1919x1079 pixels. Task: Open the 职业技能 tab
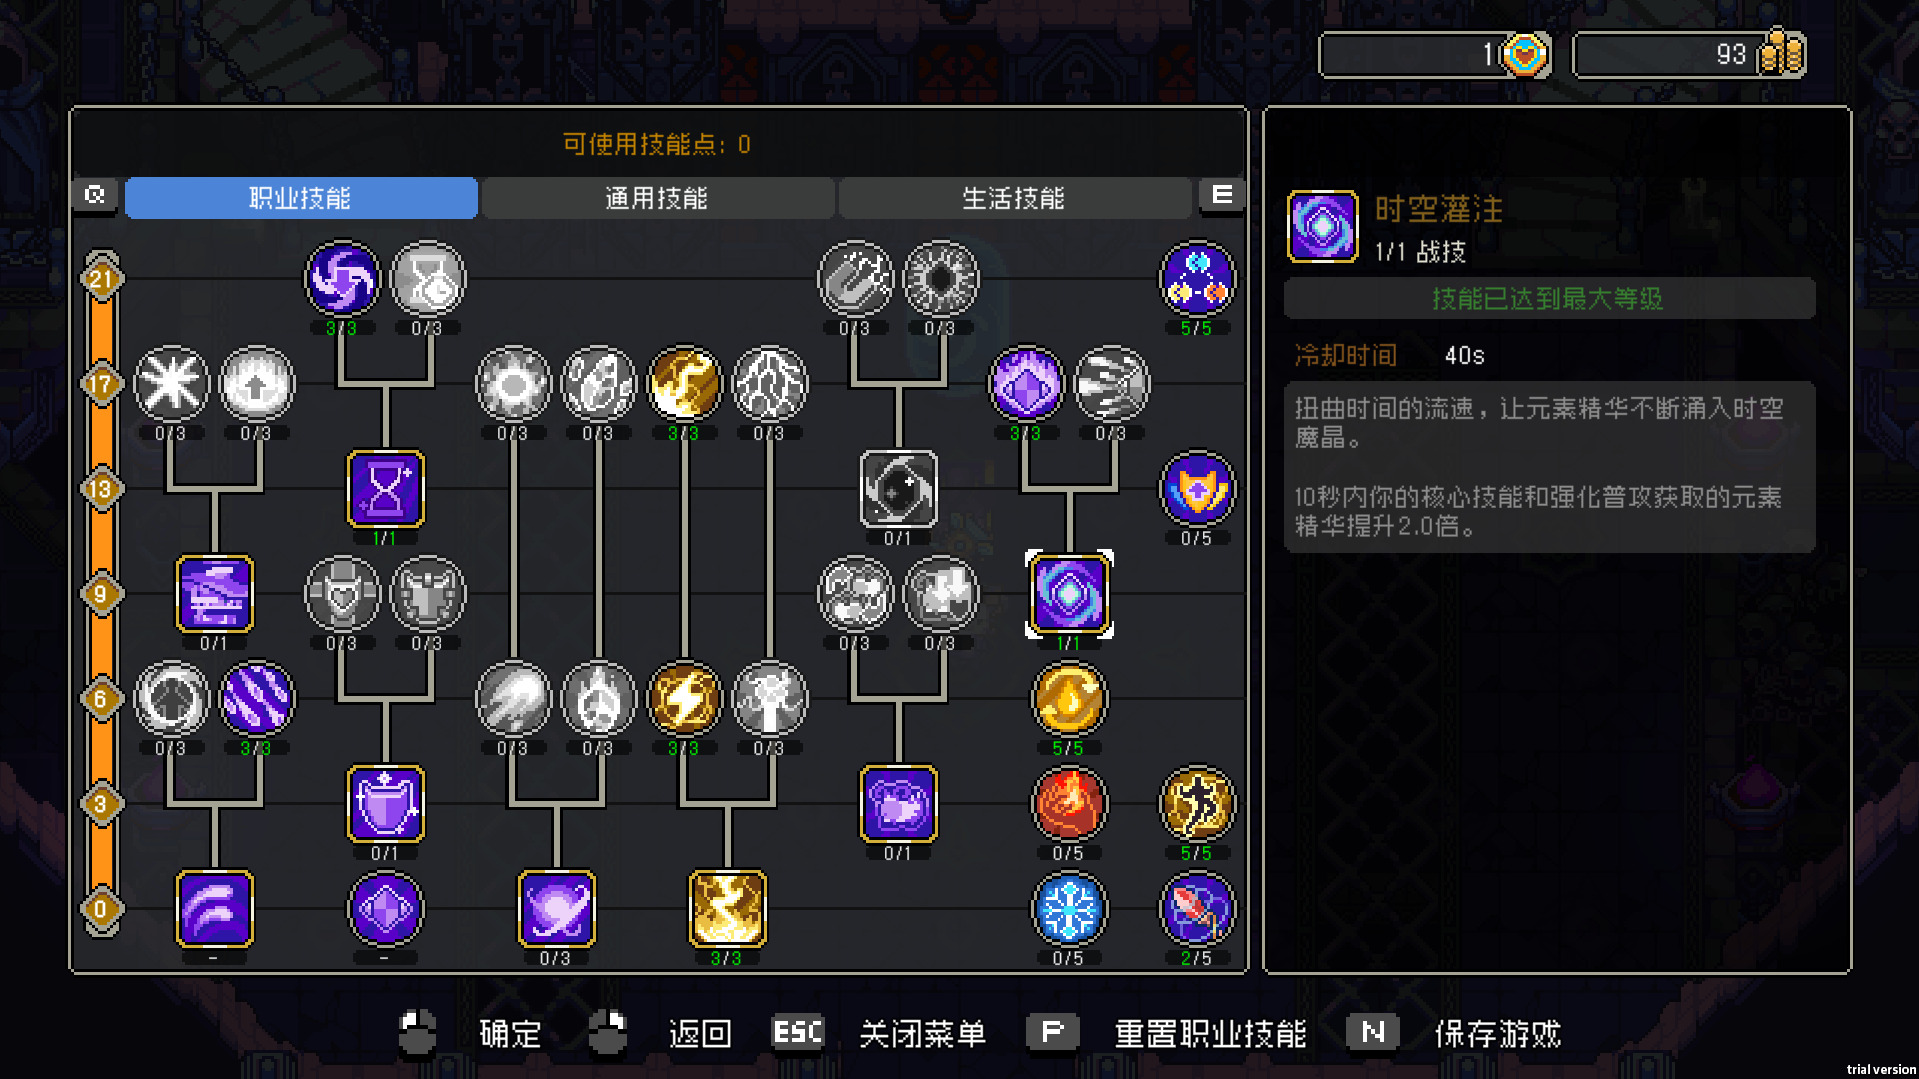(x=301, y=198)
